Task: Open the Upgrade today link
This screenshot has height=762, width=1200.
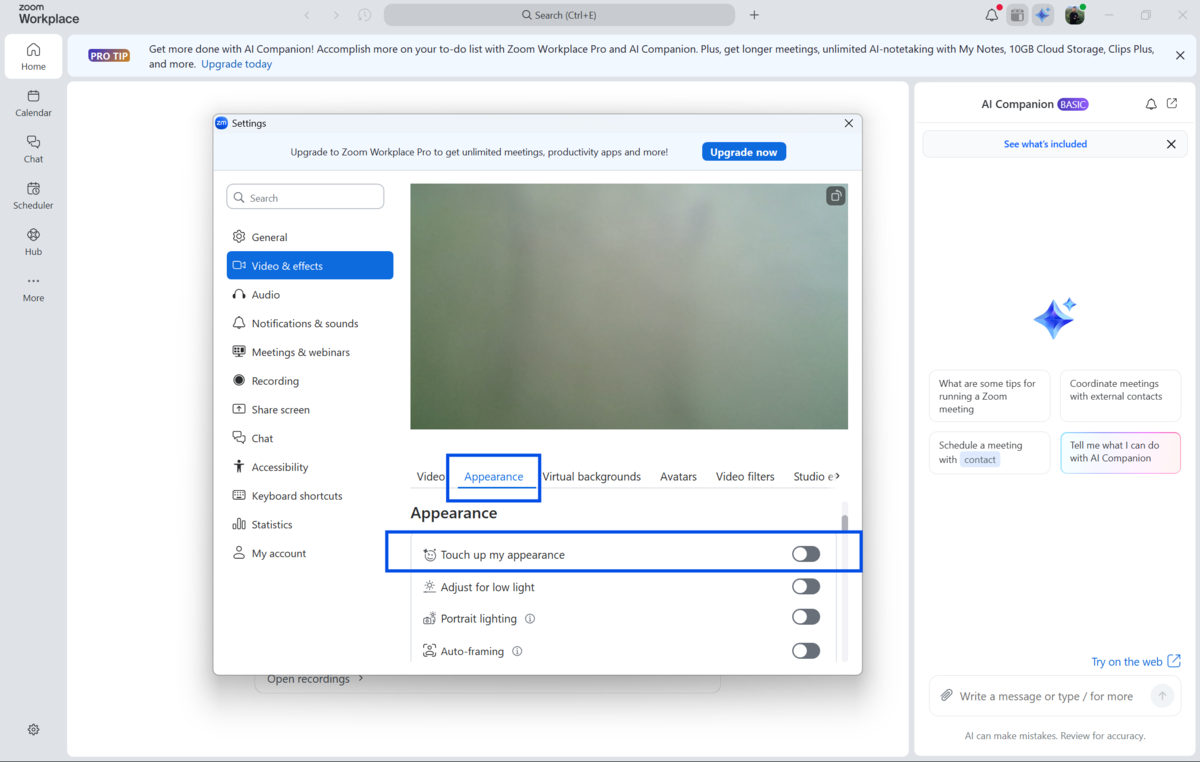Action: coord(236,64)
